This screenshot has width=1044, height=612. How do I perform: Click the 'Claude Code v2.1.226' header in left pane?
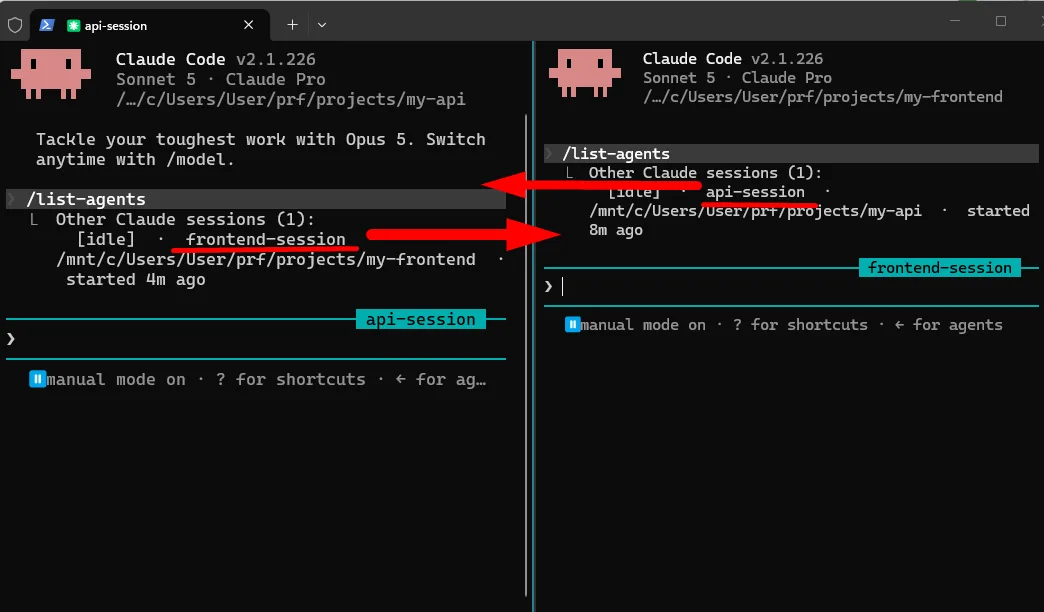216,59
